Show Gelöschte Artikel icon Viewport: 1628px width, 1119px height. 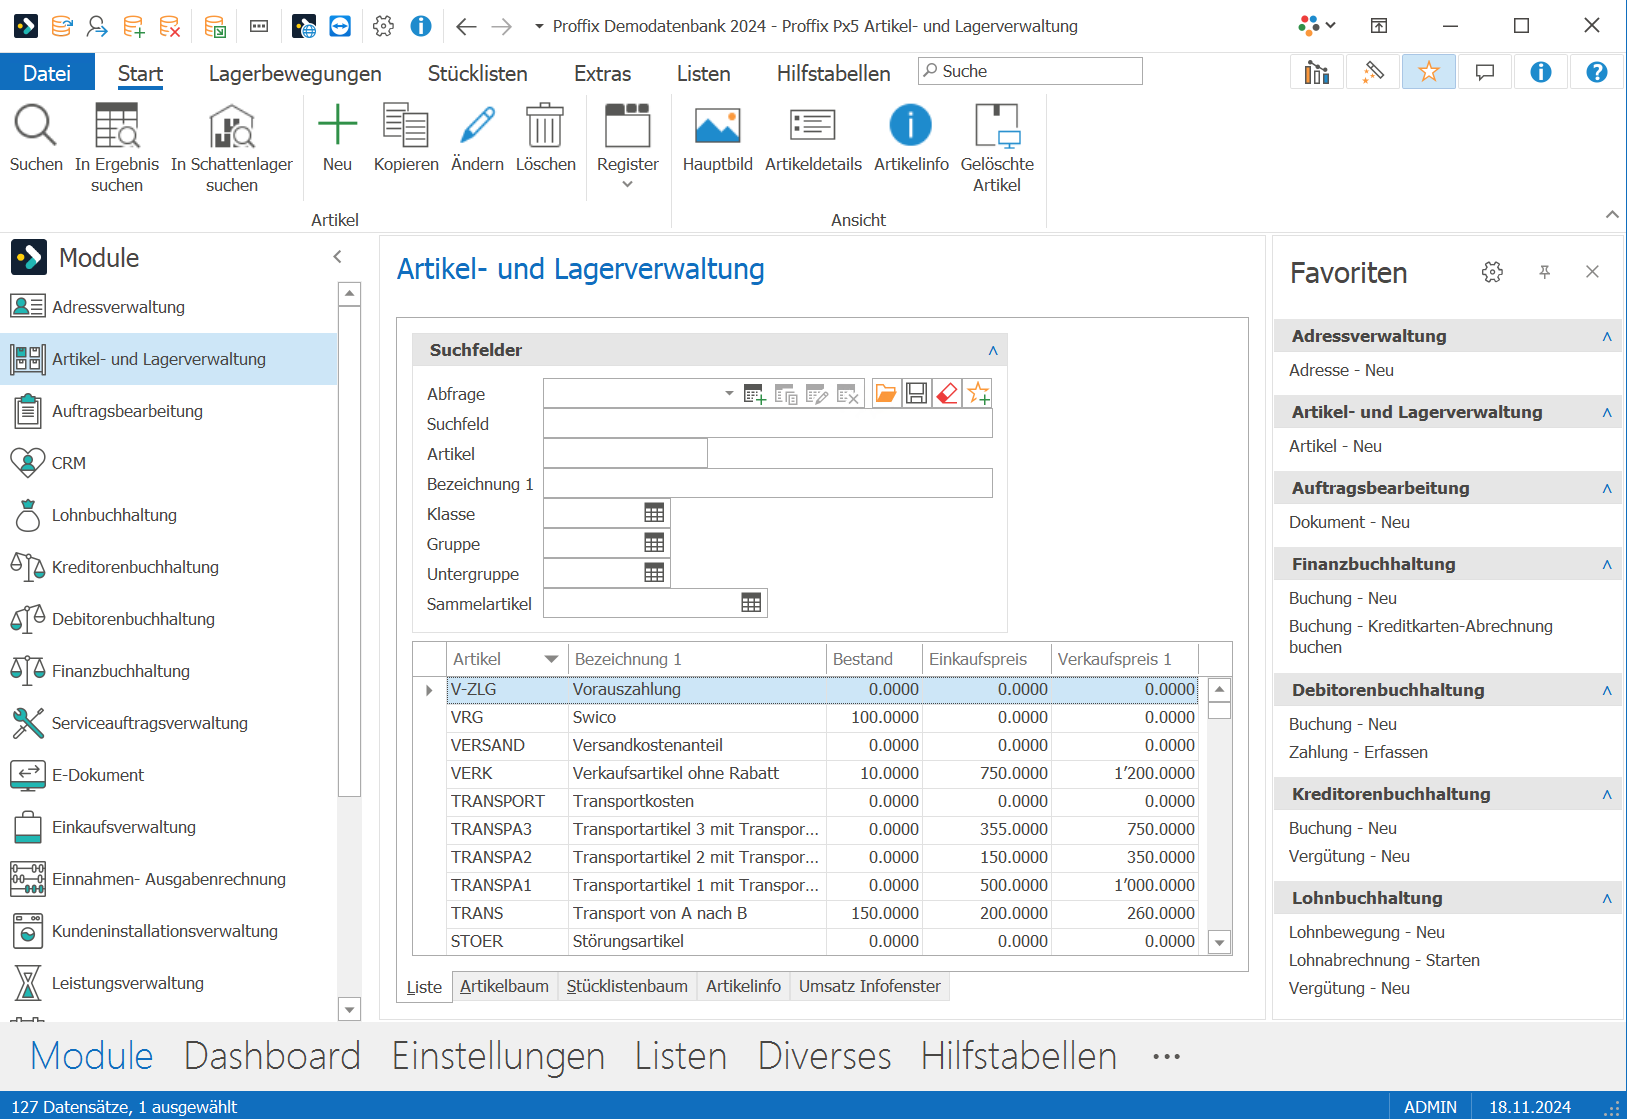click(997, 126)
